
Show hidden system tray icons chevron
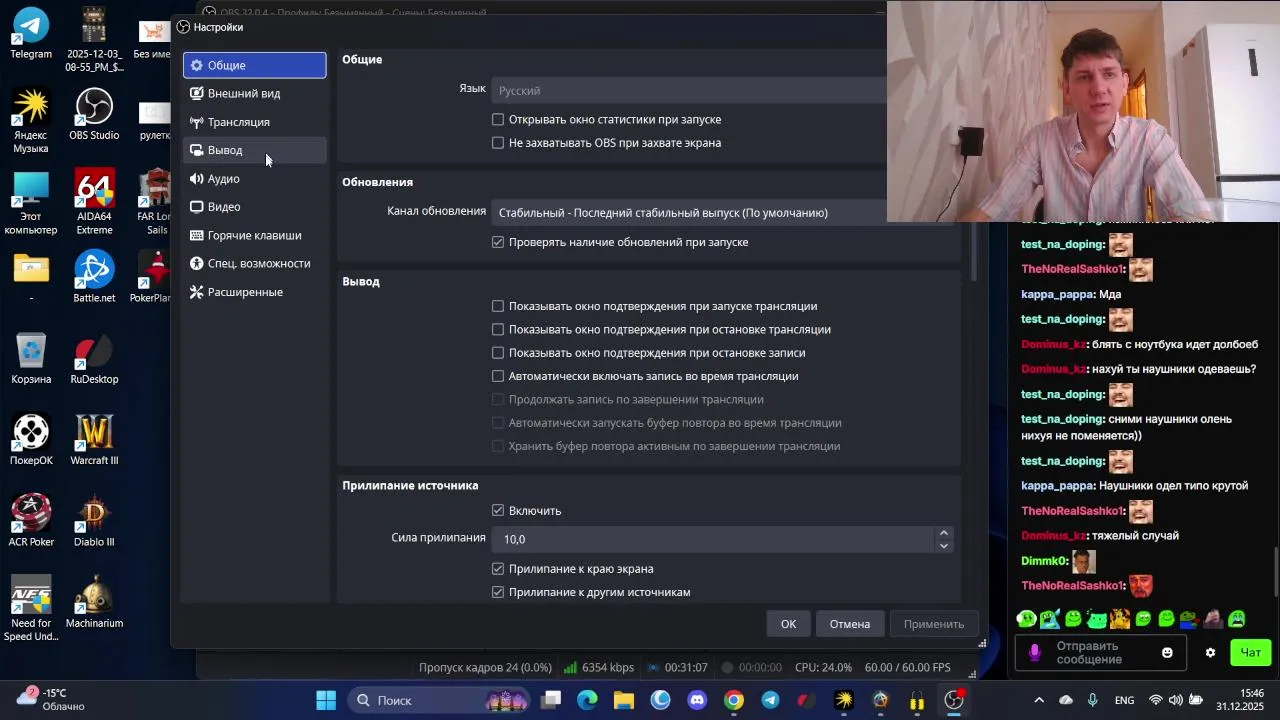pyautogui.click(x=1039, y=700)
